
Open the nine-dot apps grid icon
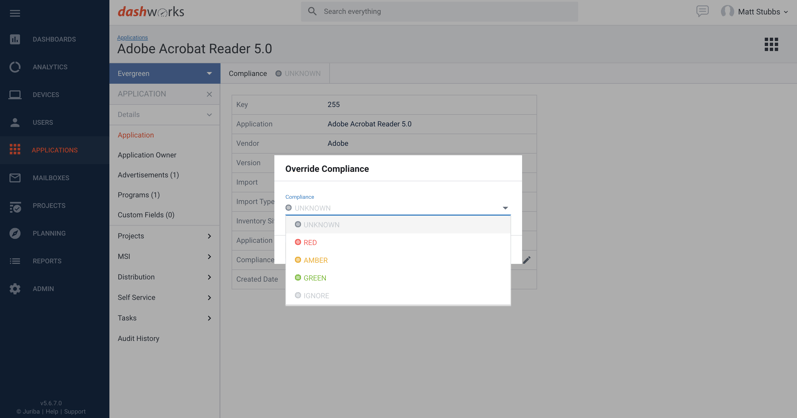tap(771, 44)
